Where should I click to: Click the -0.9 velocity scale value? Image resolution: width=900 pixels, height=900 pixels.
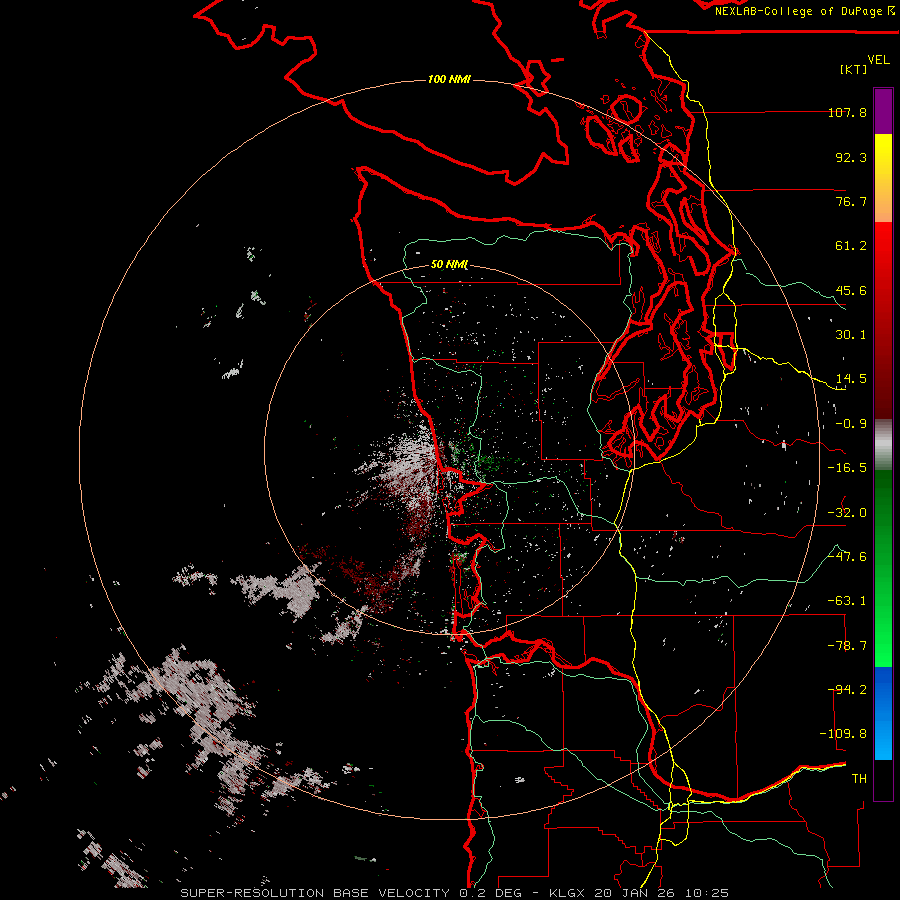pos(851,424)
